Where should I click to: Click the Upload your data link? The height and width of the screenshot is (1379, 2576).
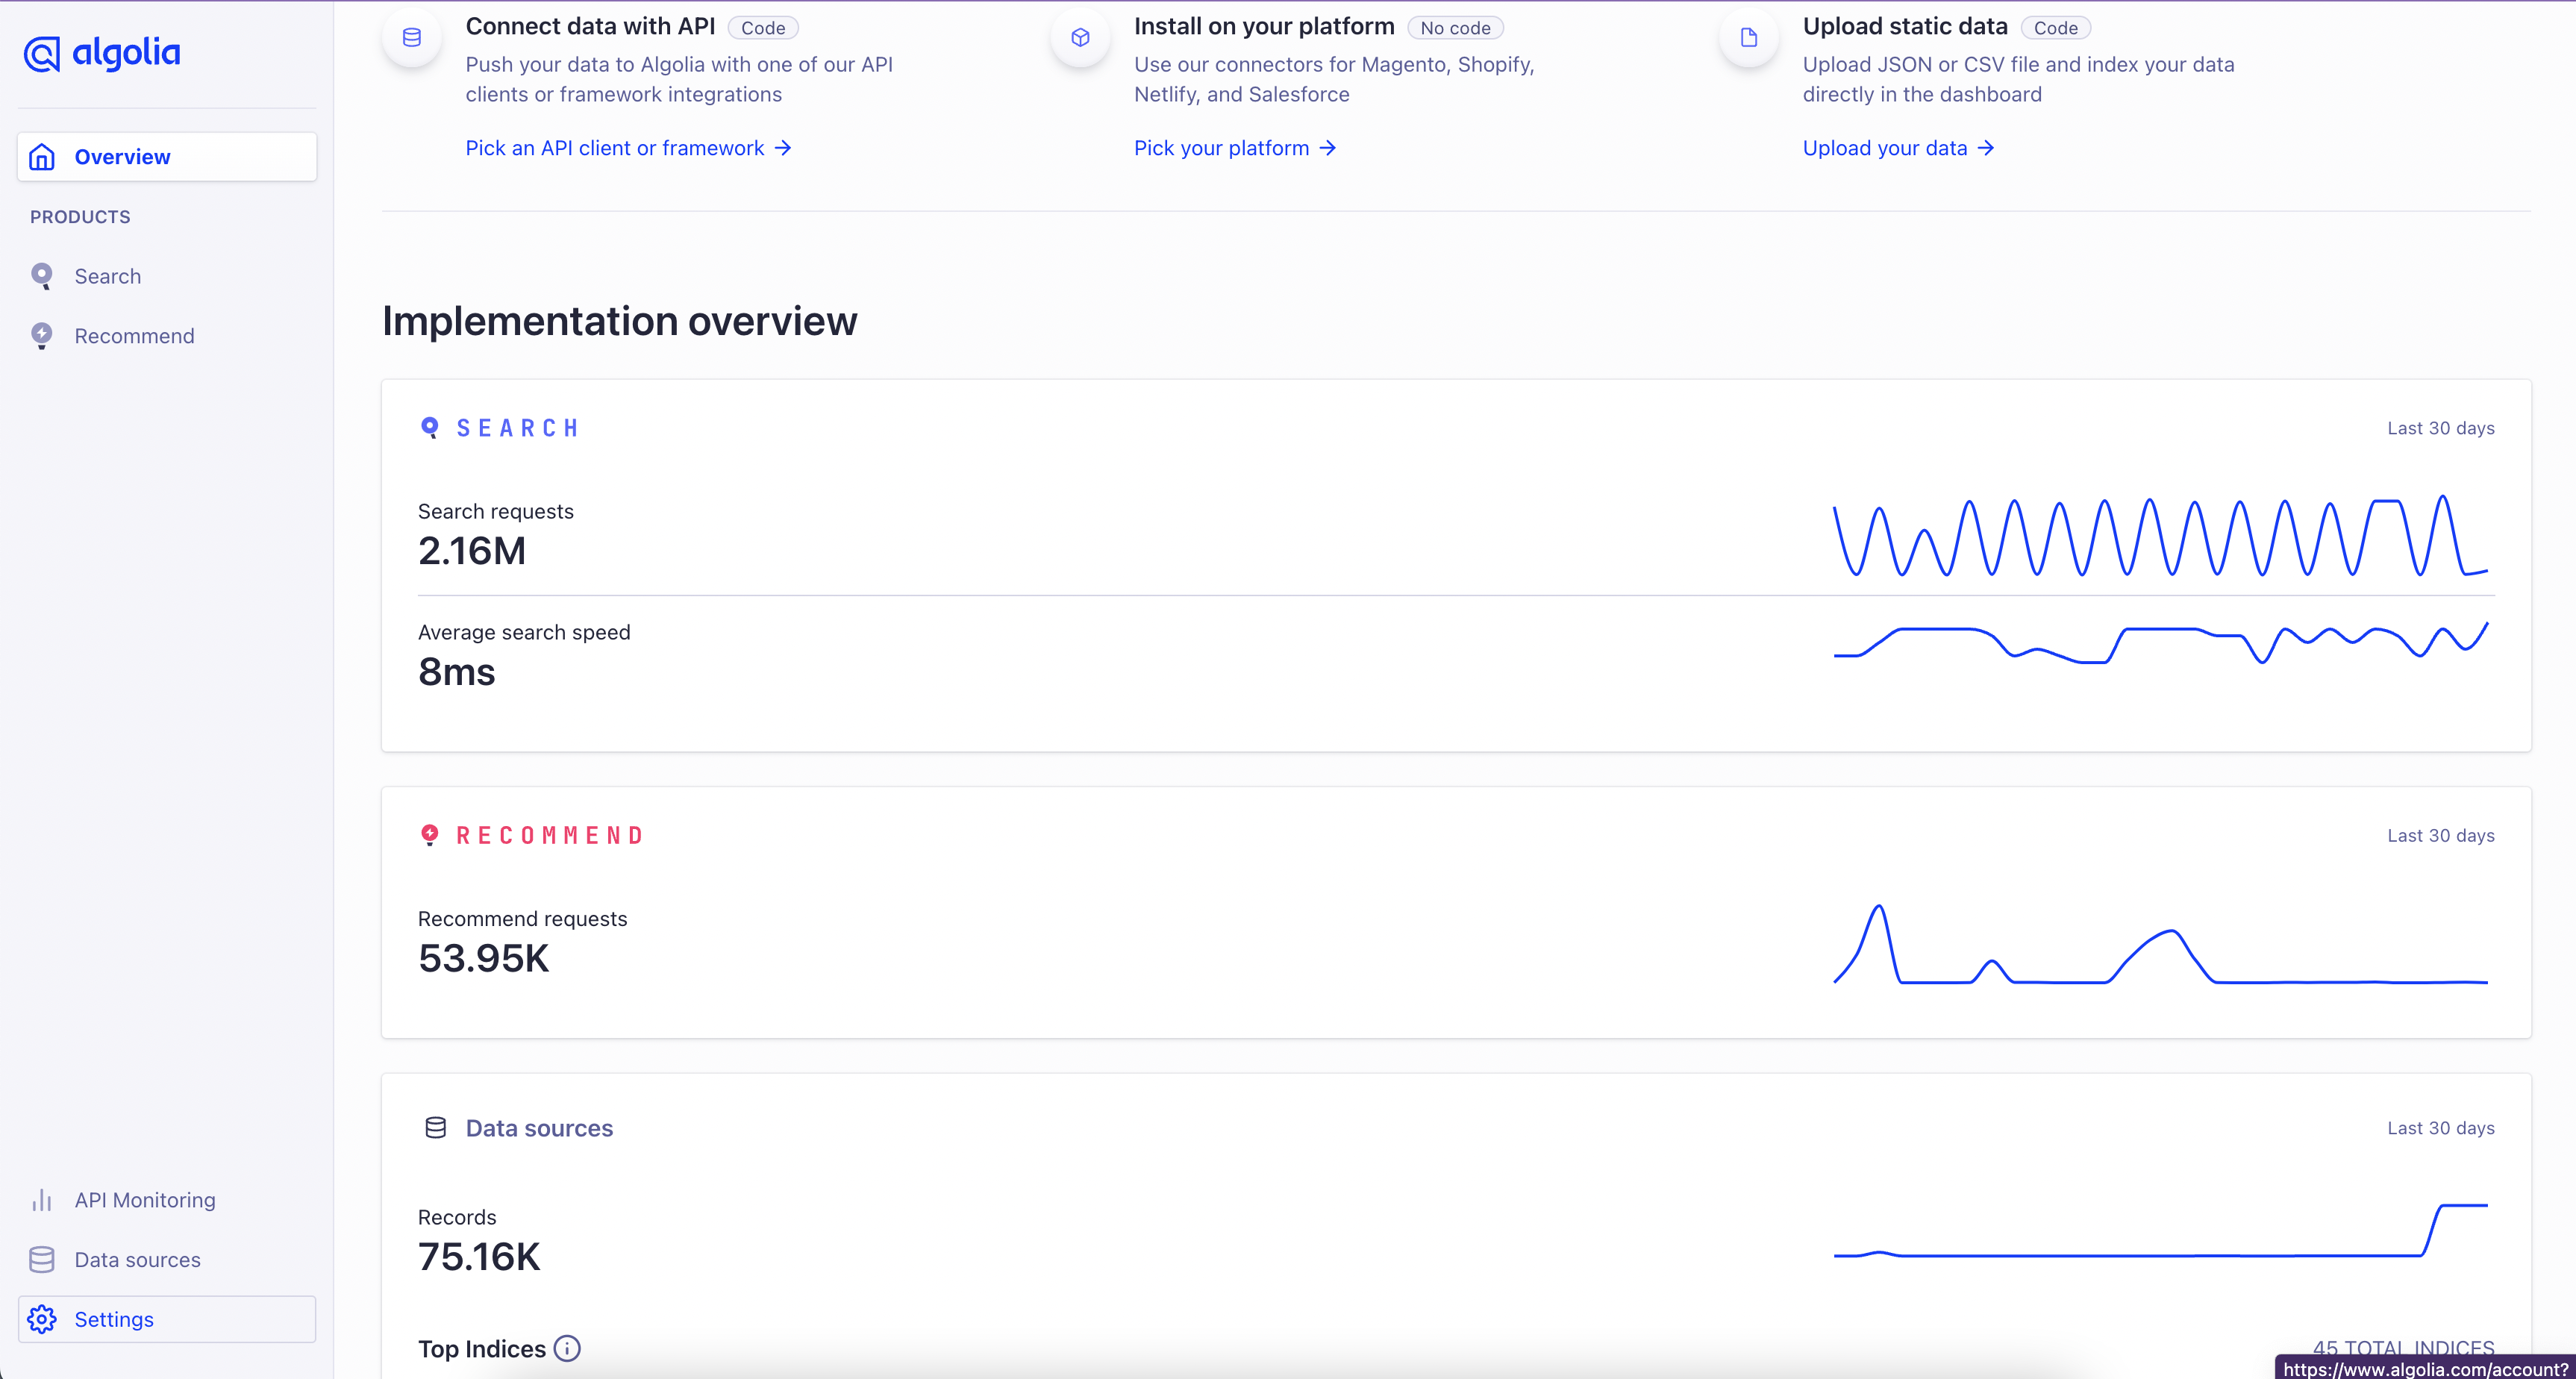pos(1888,147)
